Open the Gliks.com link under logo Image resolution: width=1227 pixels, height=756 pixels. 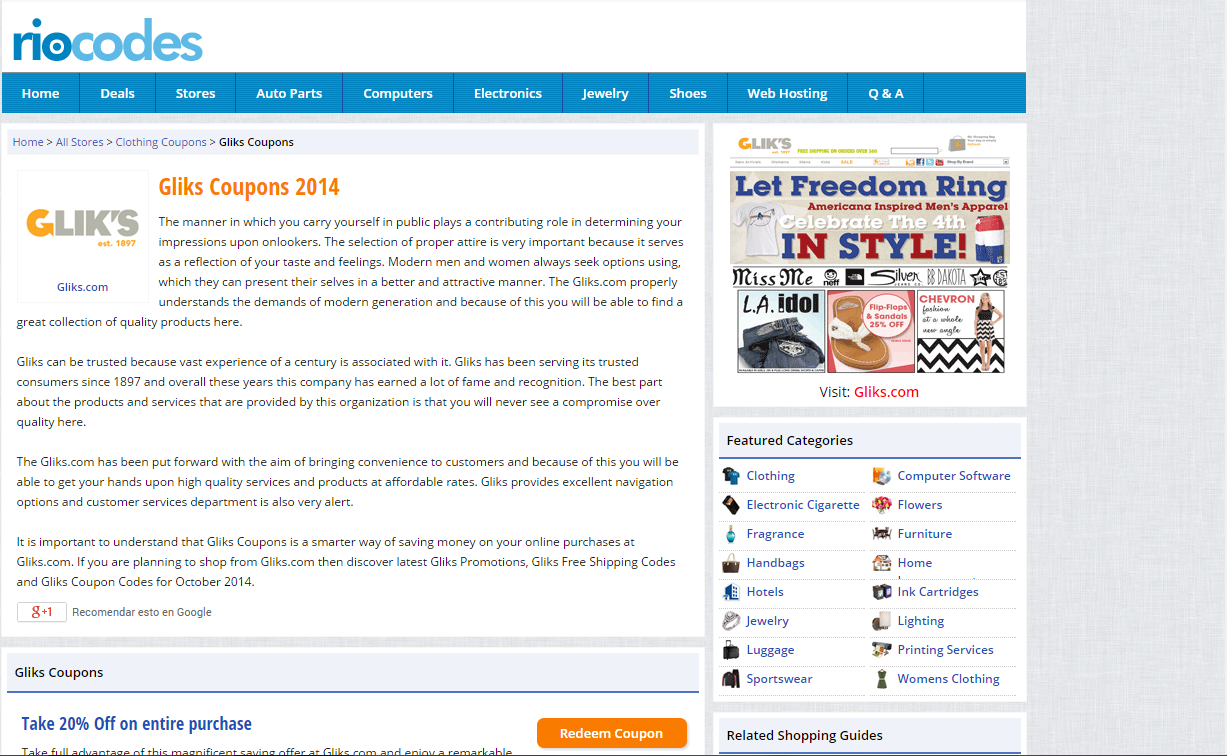(82, 287)
